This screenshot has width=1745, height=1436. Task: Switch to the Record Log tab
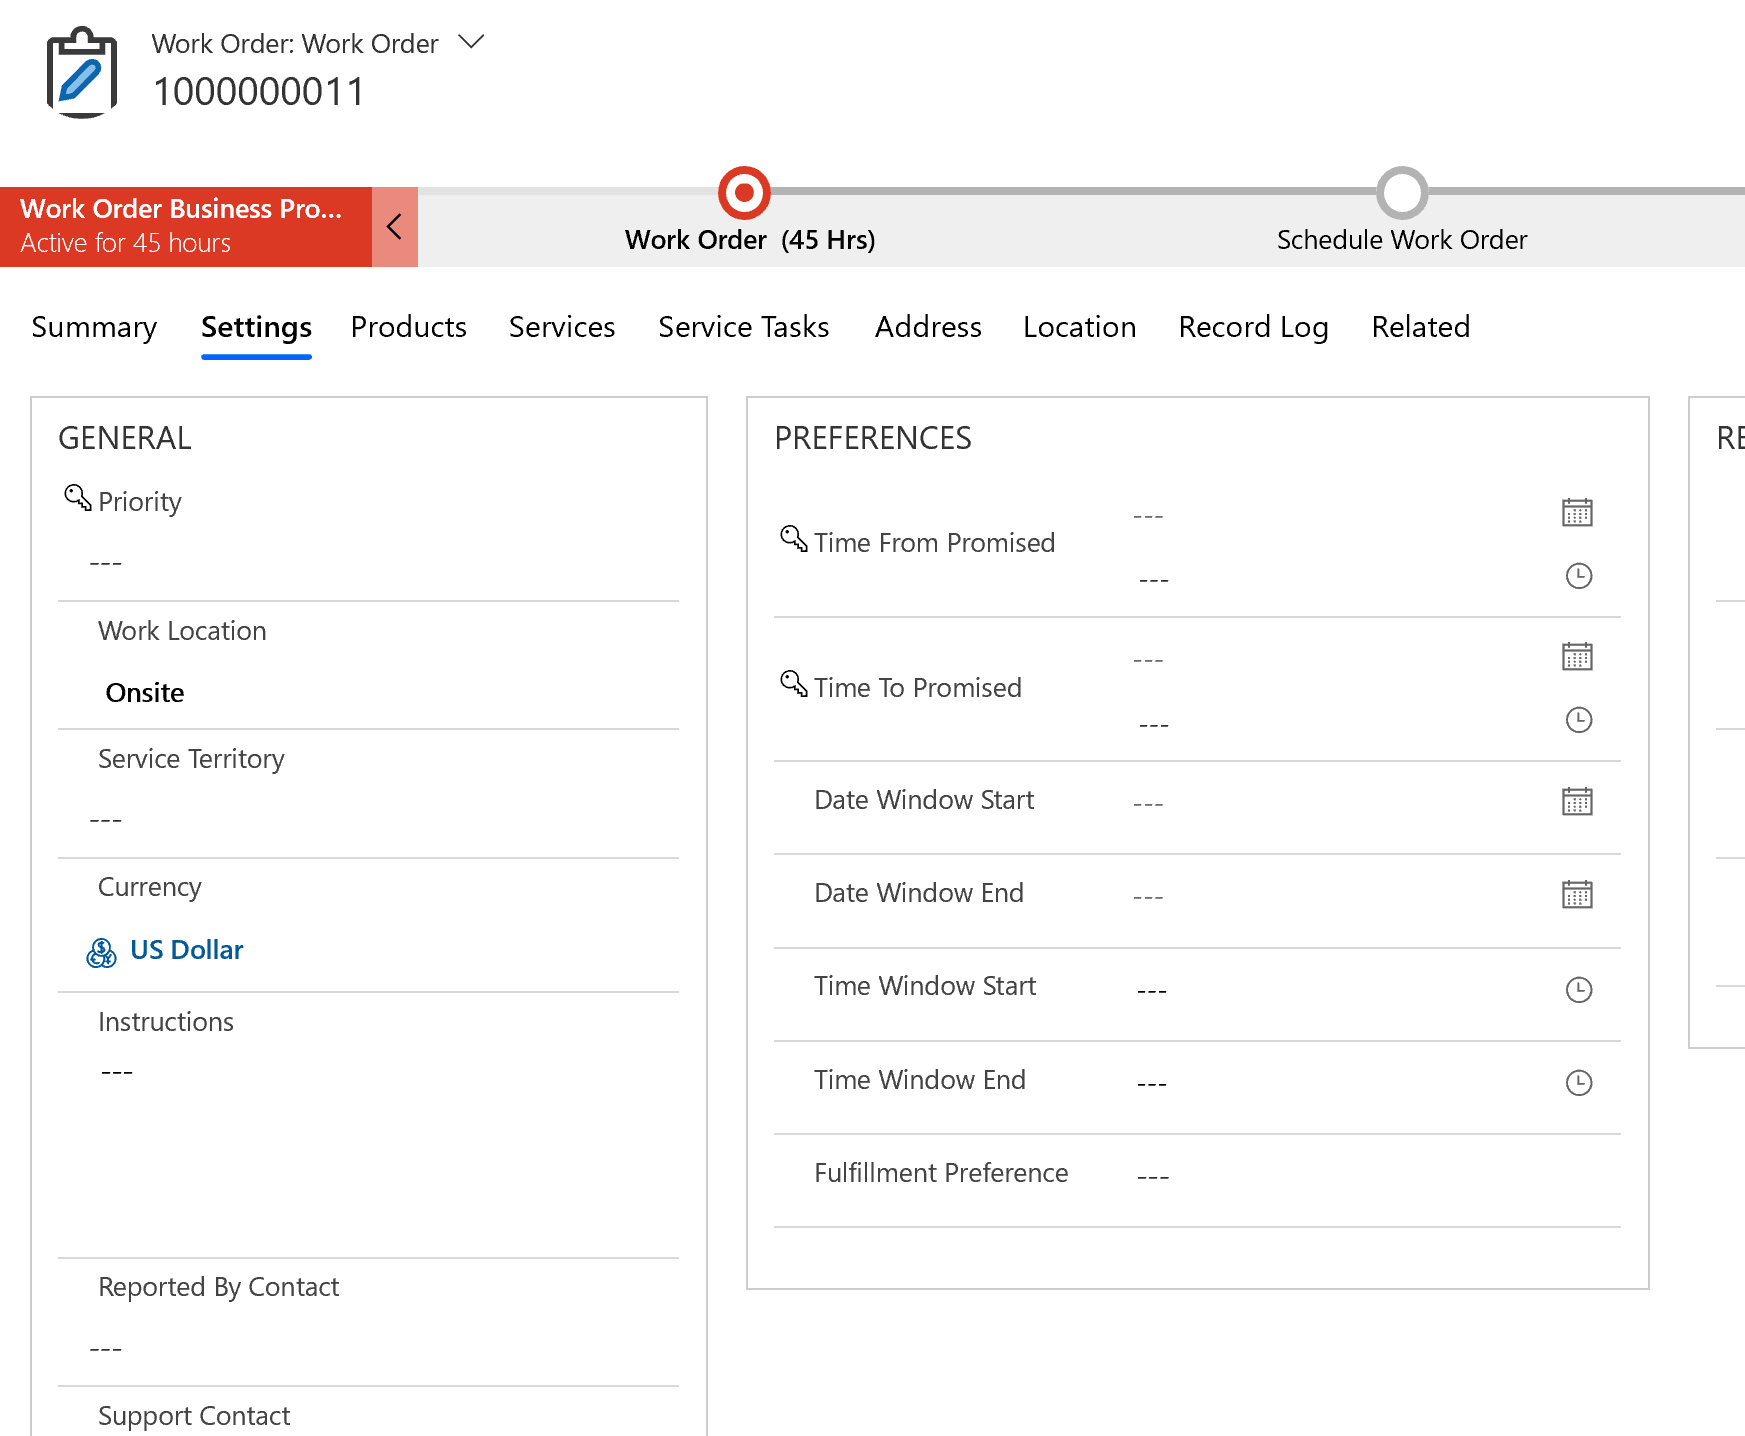(x=1253, y=327)
